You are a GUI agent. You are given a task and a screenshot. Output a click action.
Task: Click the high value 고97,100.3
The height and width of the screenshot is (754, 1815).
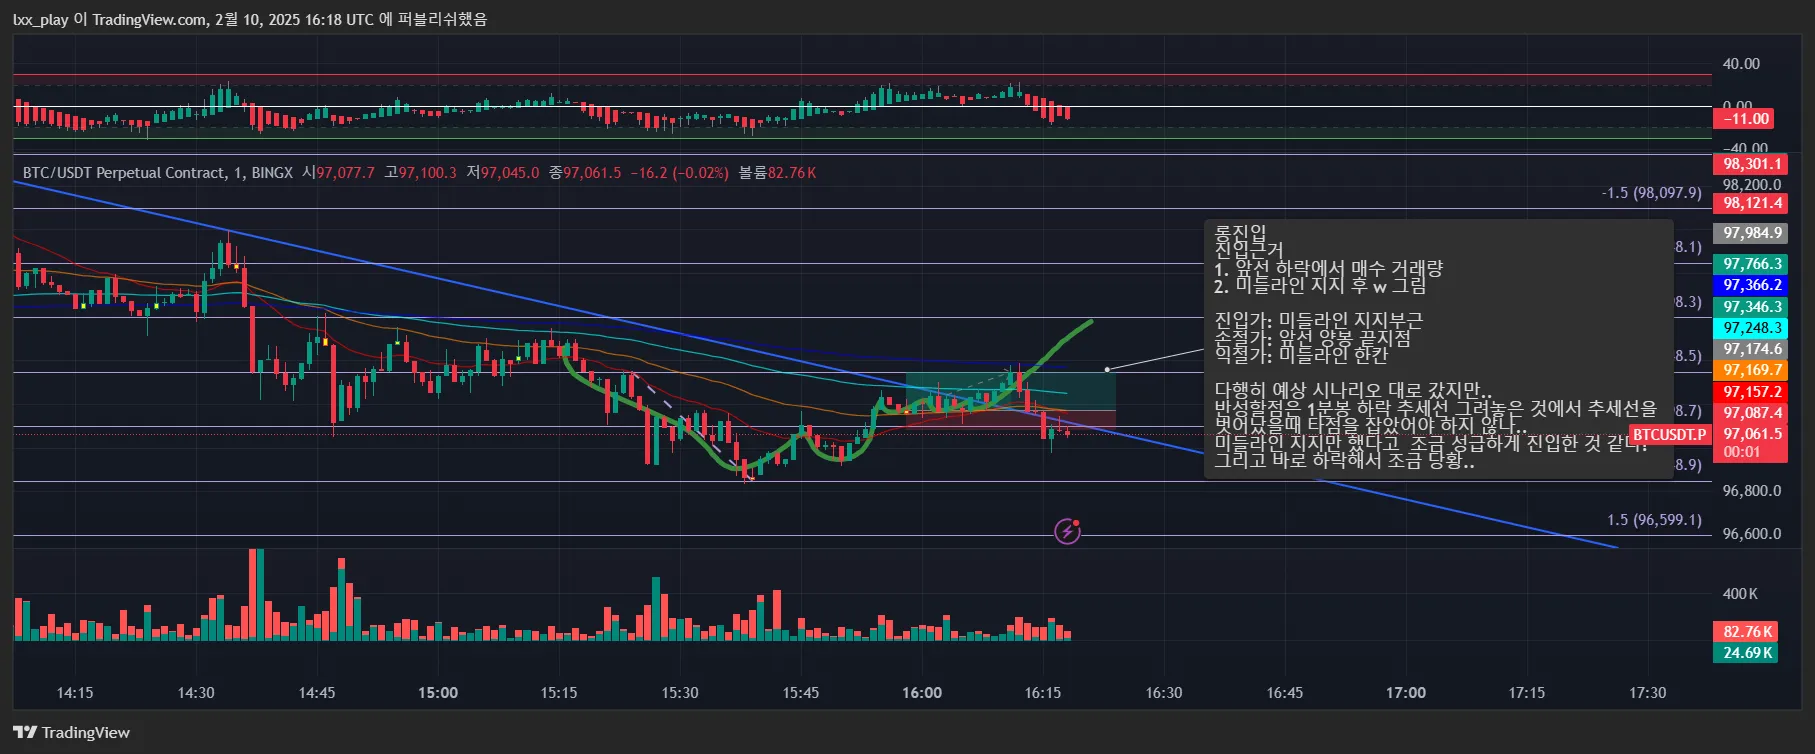click(420, 173)
